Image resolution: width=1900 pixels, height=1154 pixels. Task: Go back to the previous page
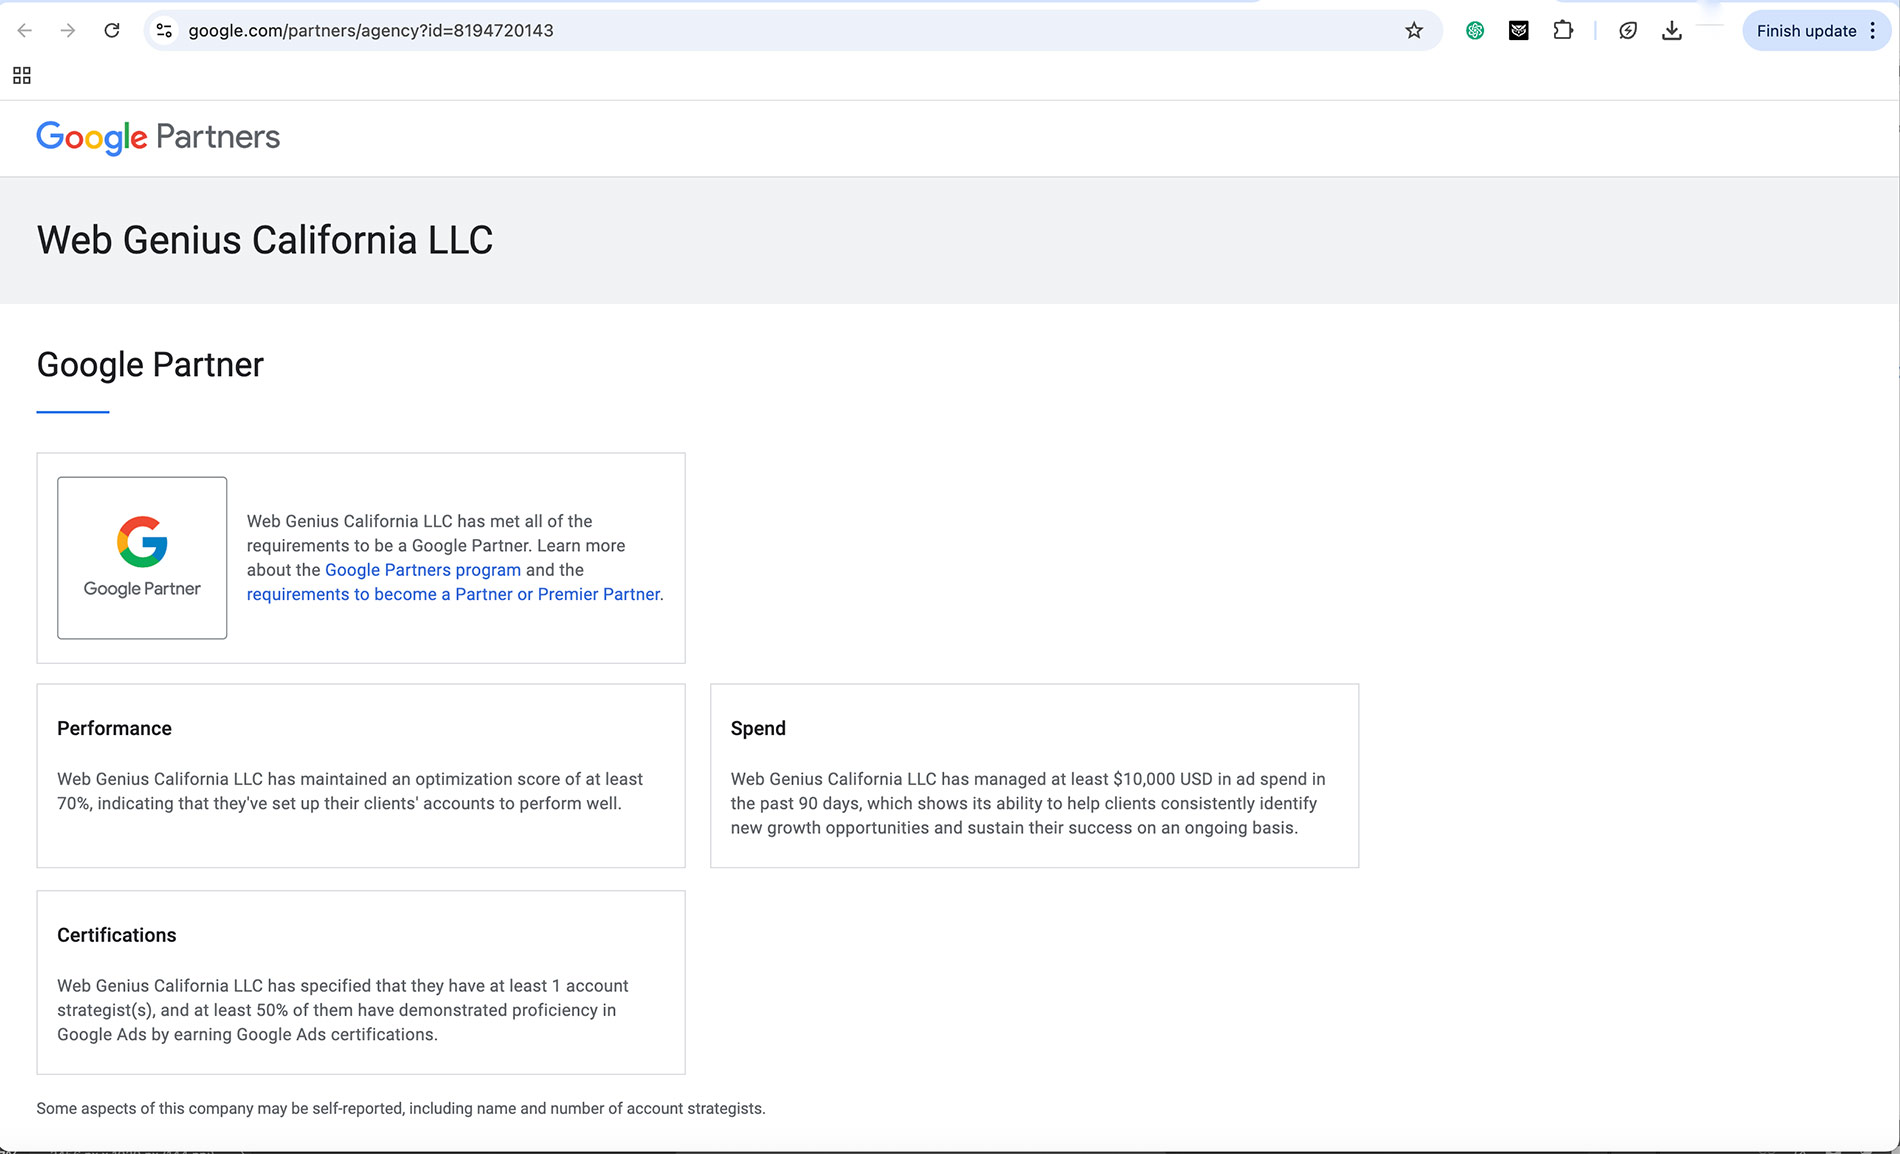(x=25, y=31)
